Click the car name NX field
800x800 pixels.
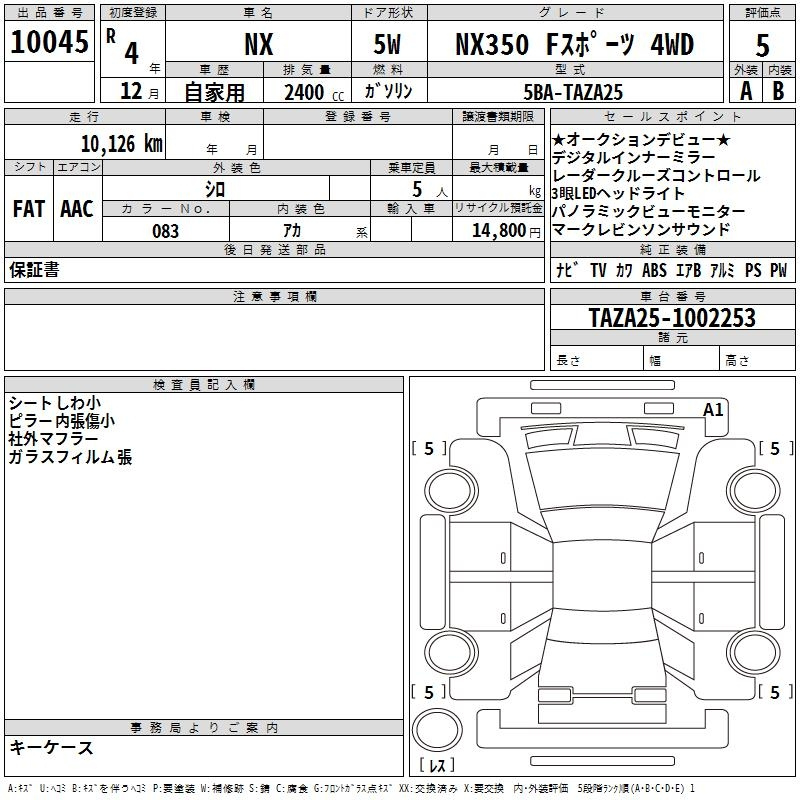258,45
